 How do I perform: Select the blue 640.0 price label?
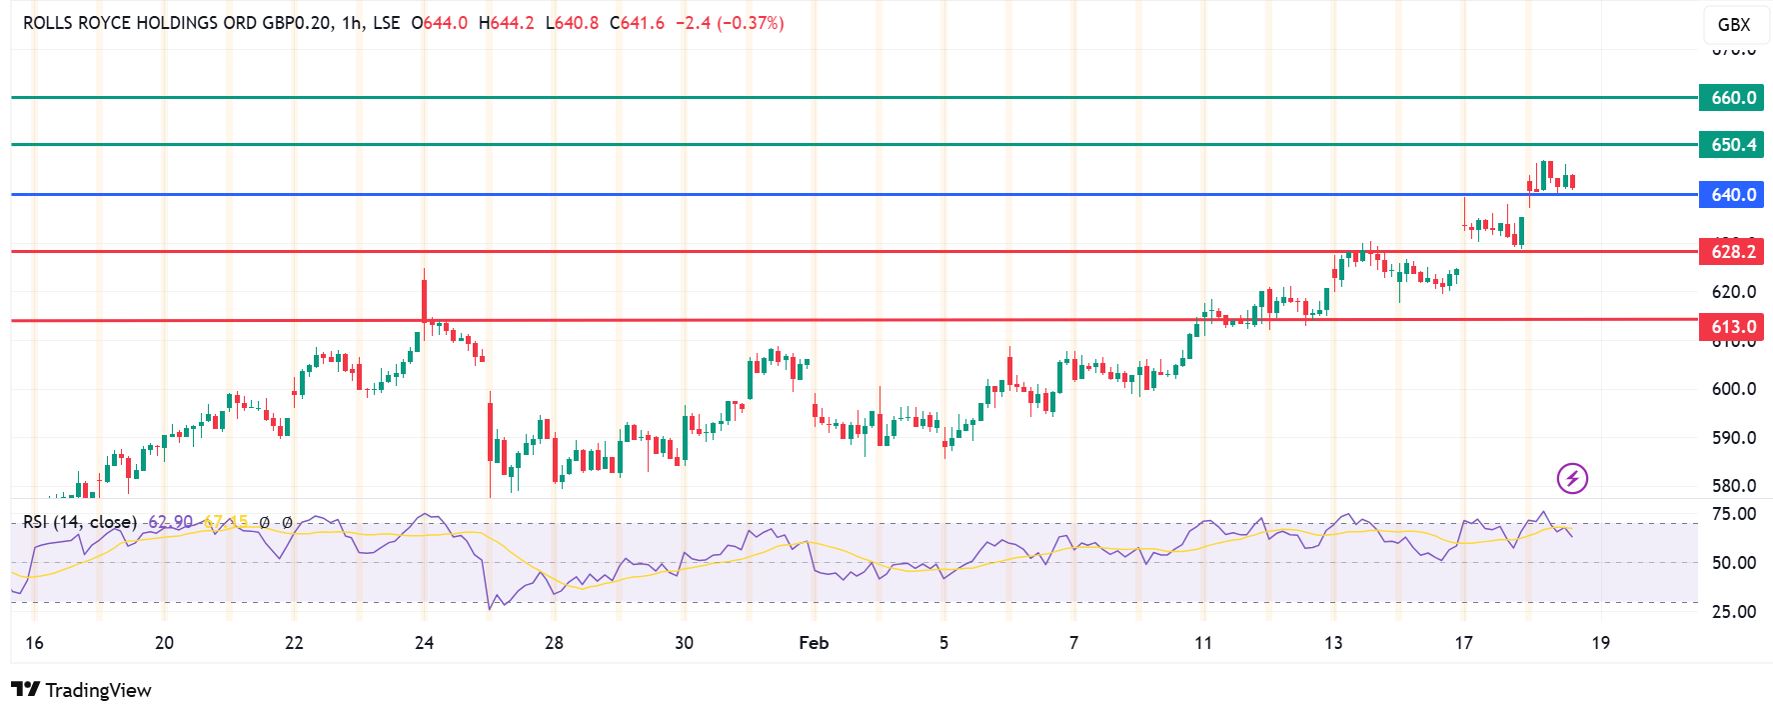(x=1733, y=194)
